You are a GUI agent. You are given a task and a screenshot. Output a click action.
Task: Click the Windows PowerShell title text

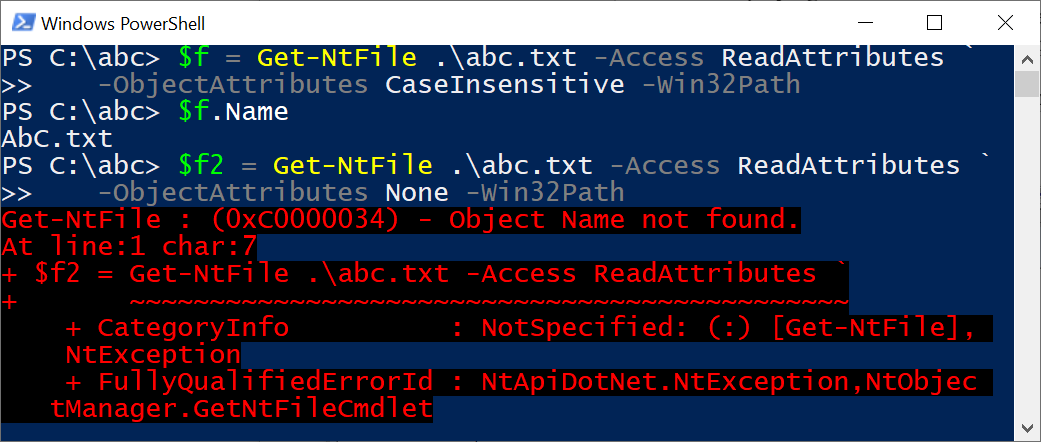coord(123,24)
